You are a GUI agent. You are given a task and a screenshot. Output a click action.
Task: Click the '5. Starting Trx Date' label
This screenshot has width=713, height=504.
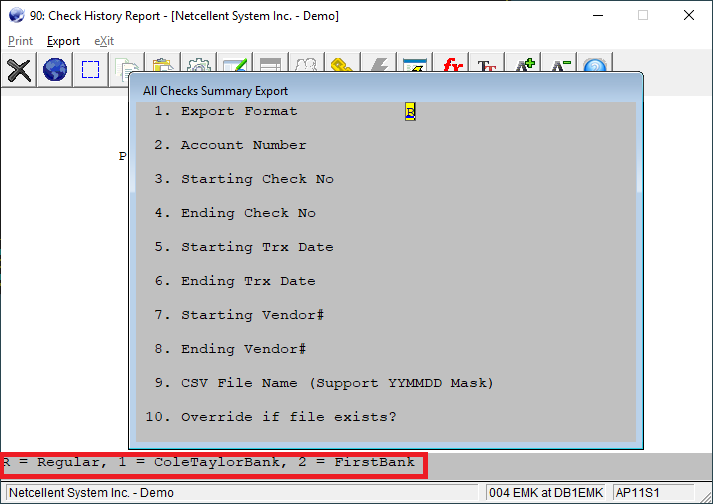click(244, 247)
